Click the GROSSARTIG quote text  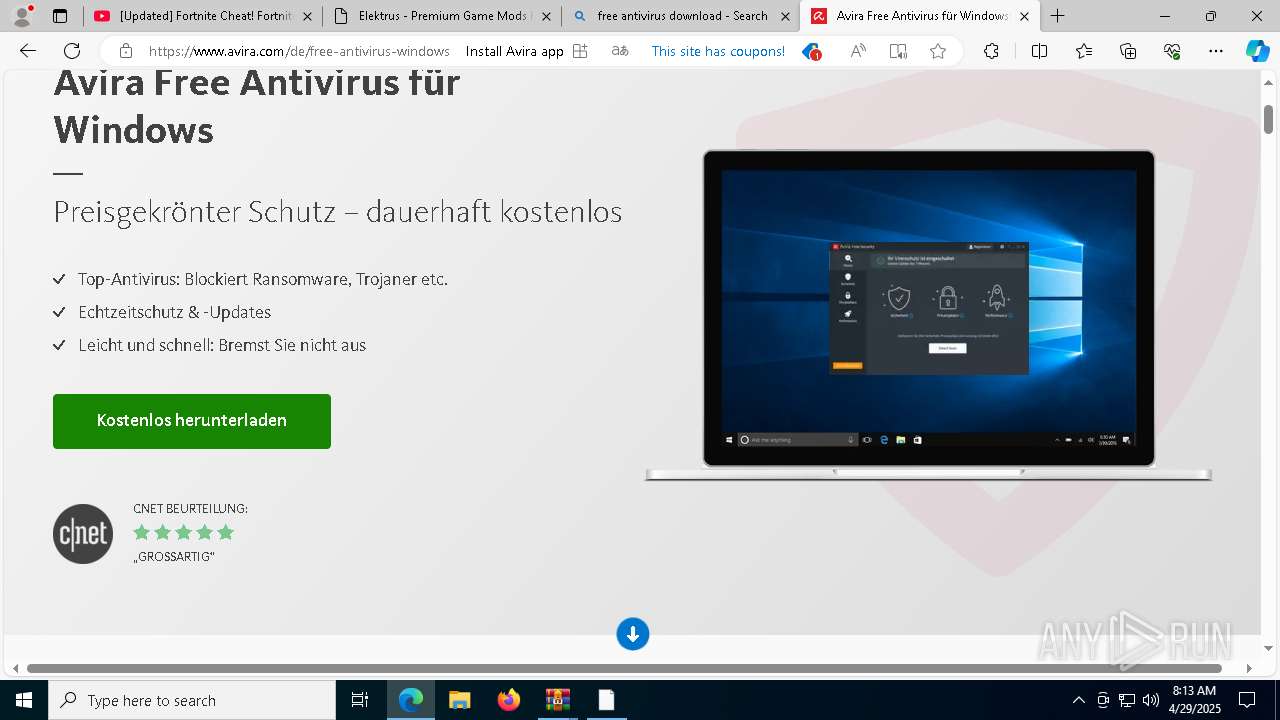tap(174, 557)
